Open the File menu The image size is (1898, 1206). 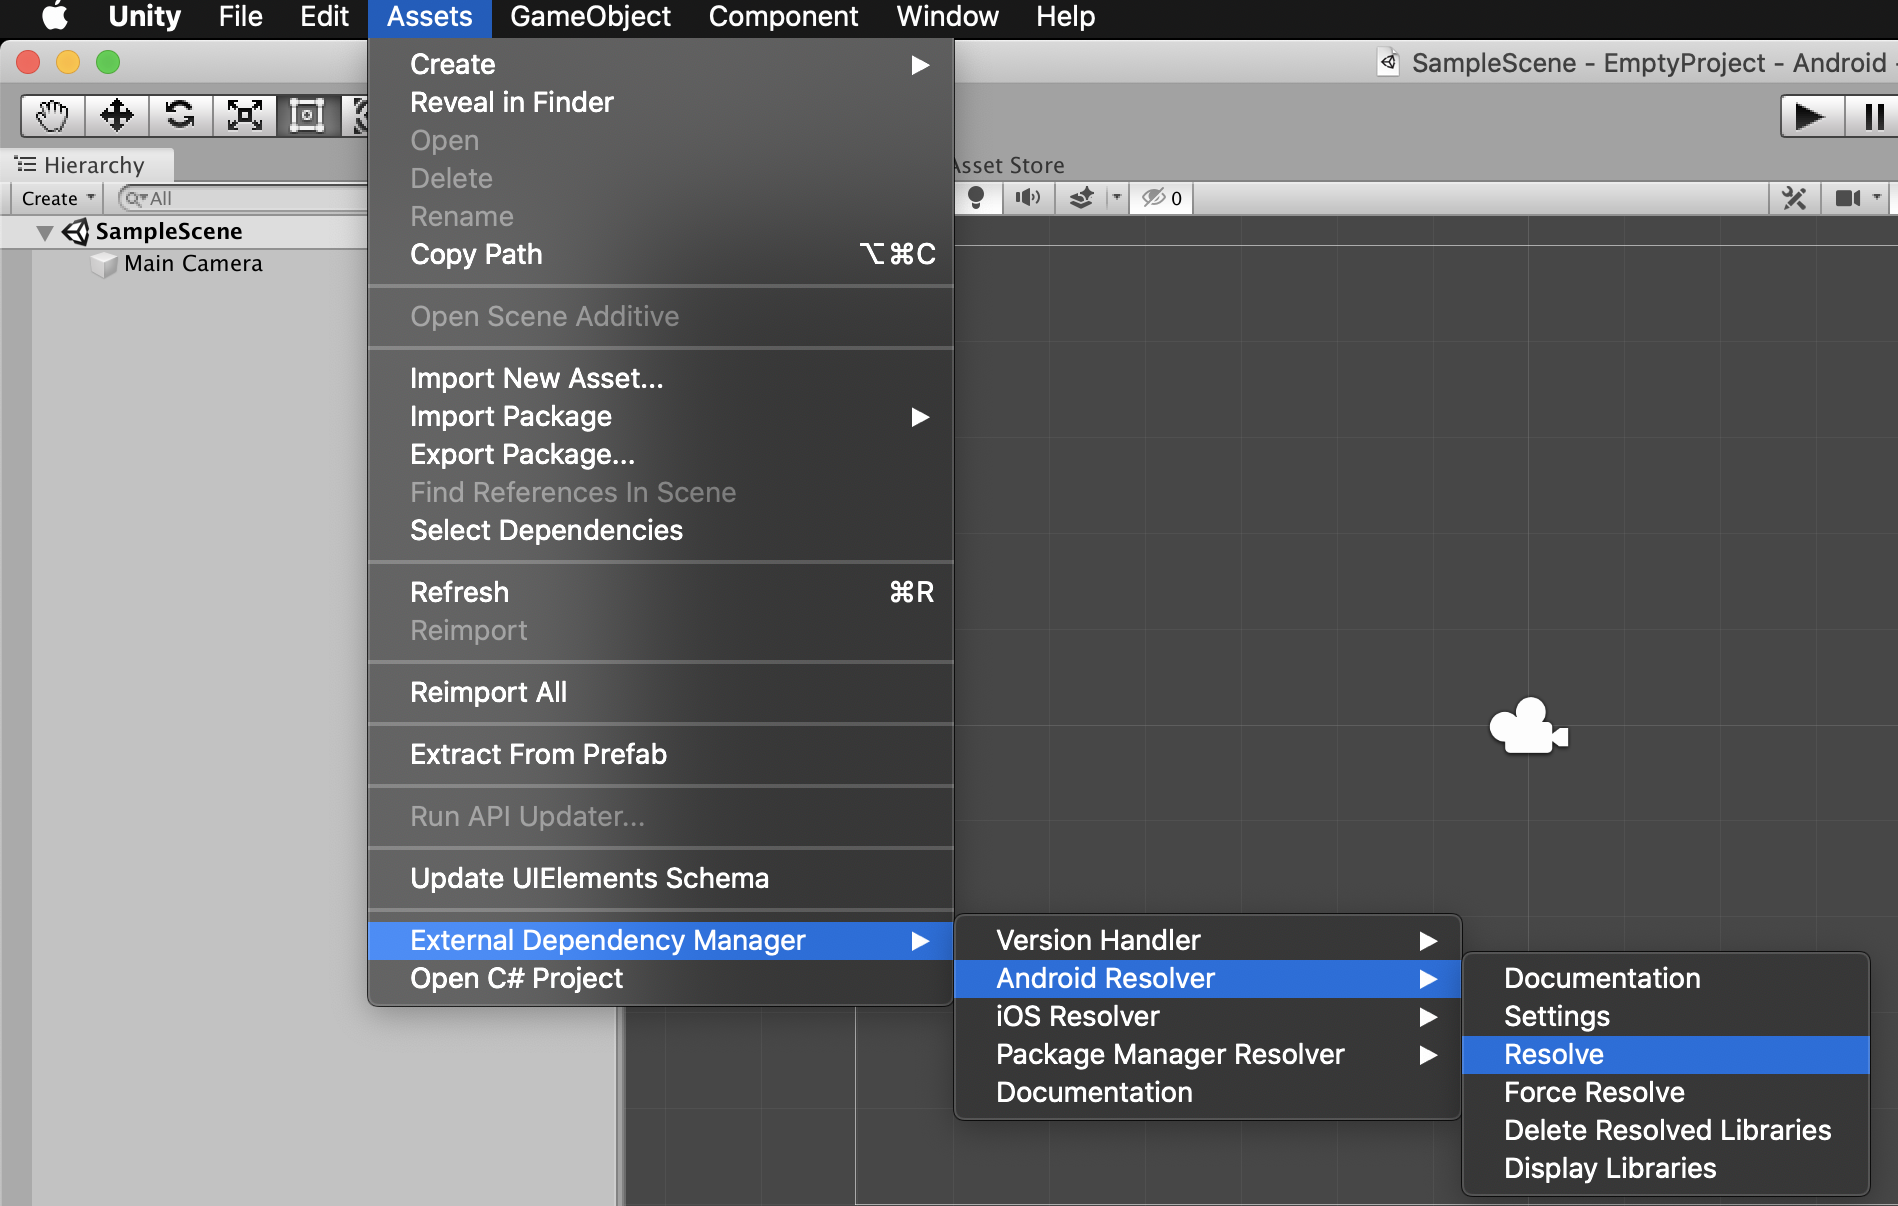[x=241, y=16]
